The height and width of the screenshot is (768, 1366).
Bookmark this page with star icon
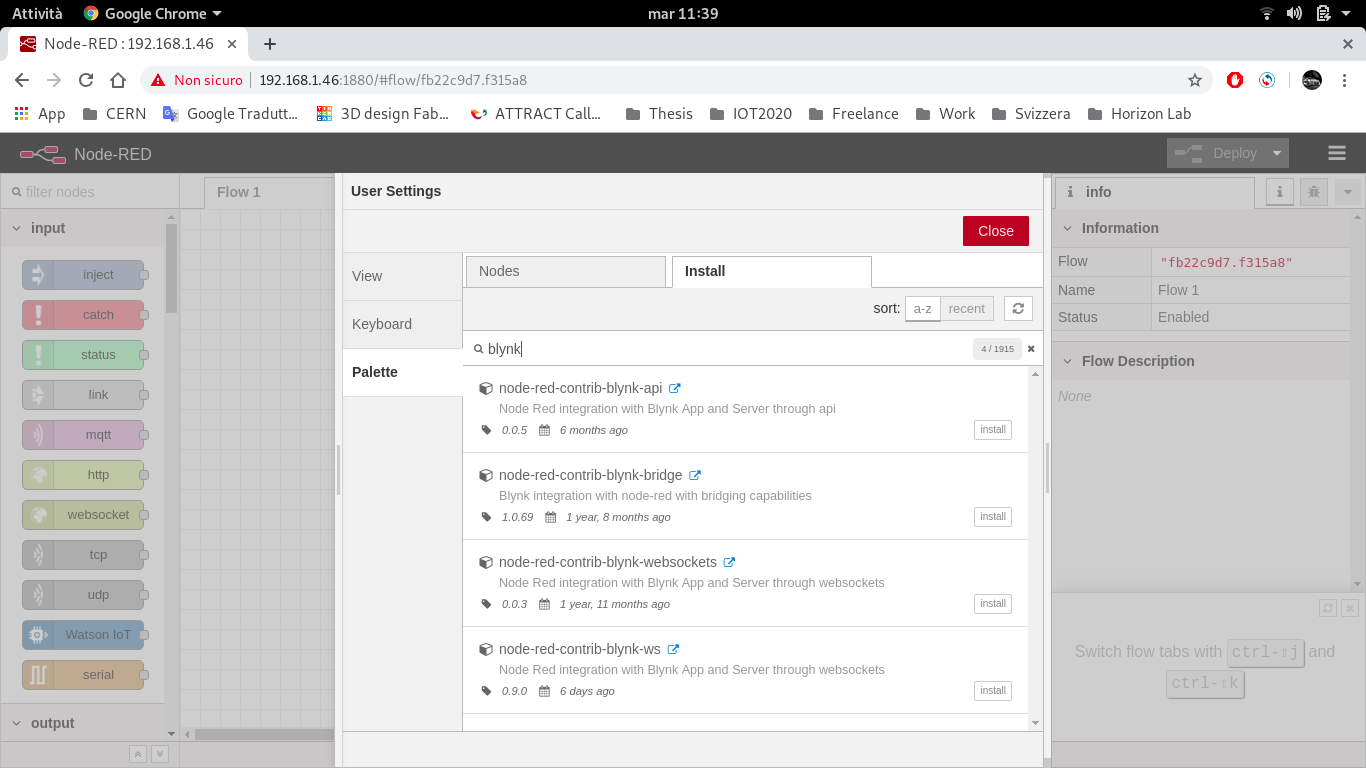click(1194, 80)
